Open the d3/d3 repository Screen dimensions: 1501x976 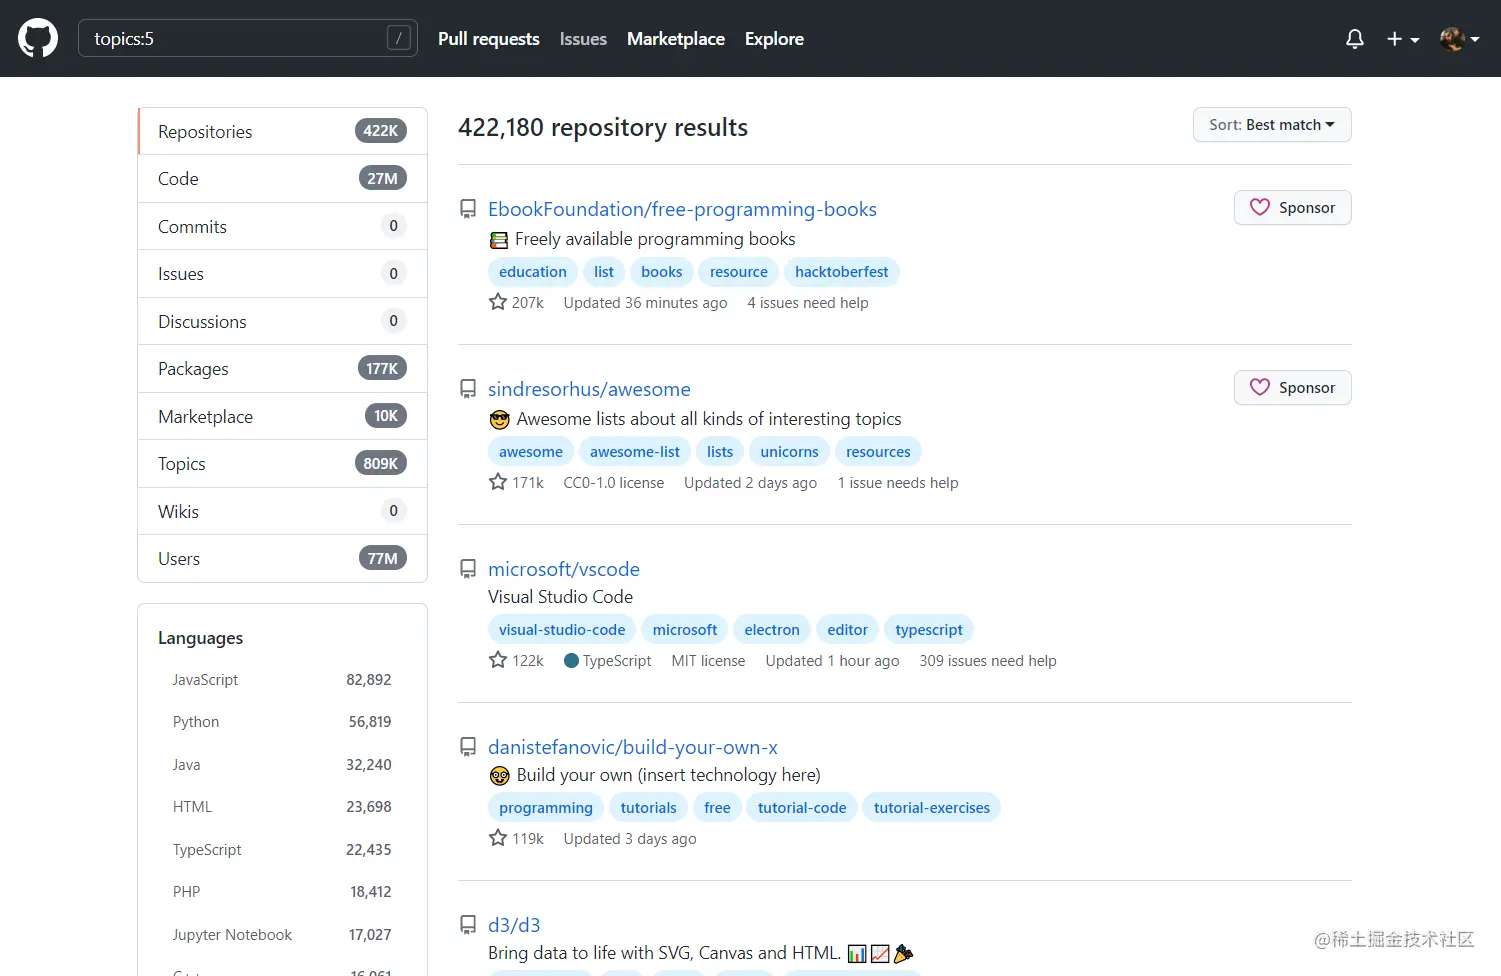(514, 925)
